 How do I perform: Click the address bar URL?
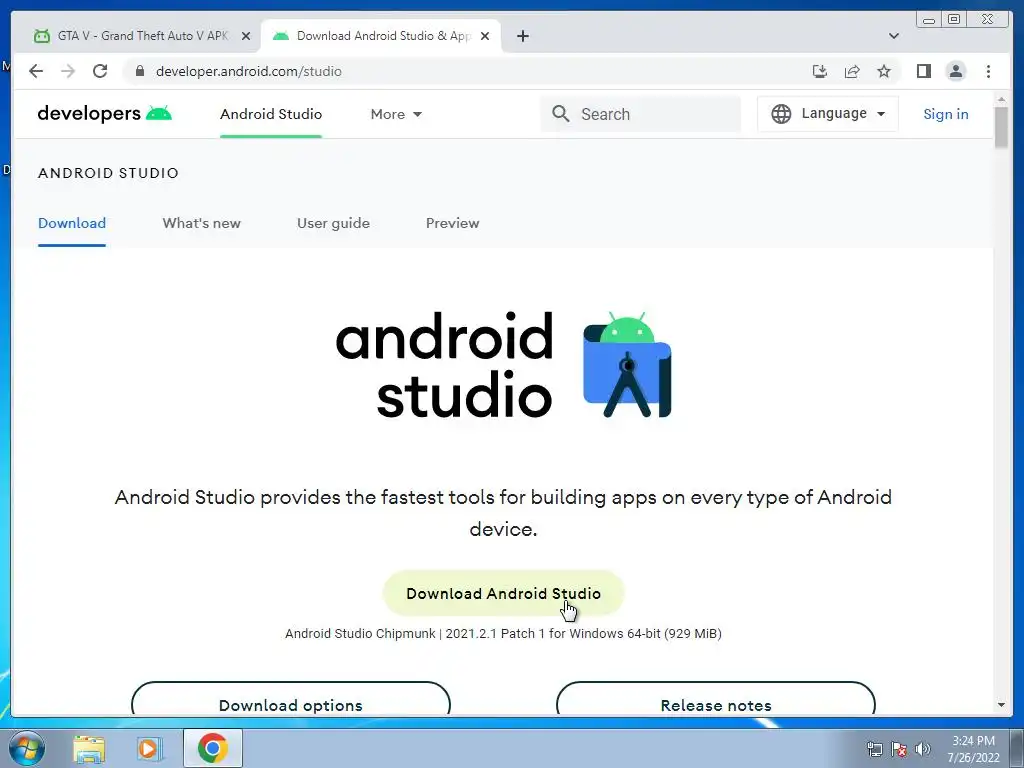[x=248, y=71]
